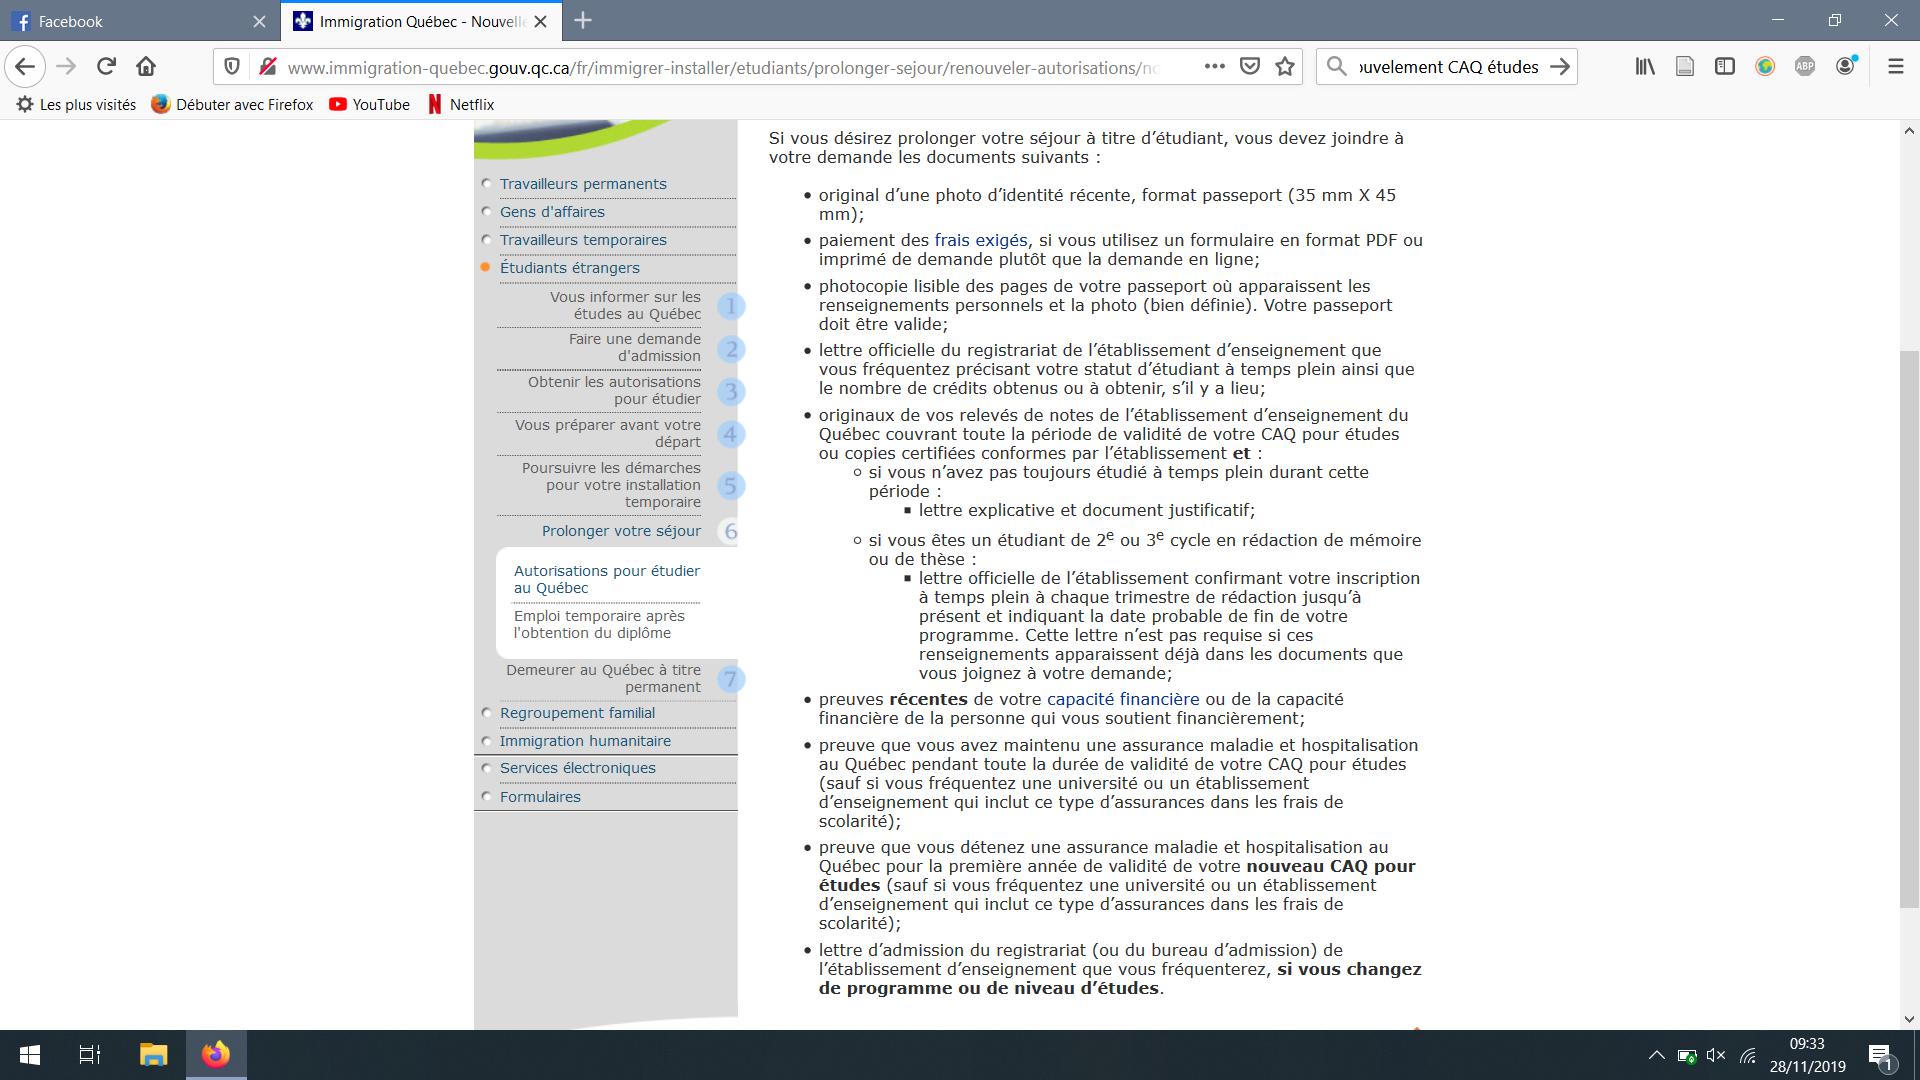Open Firefox account icon
This screenshot has height=1080, width=1920.
click(1846, 66)
